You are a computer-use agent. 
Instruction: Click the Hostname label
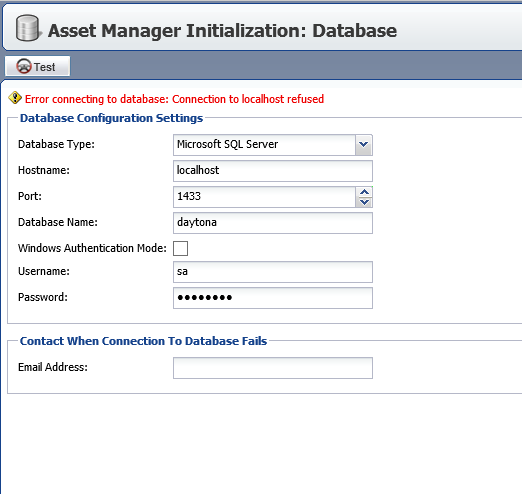[x=44, y=170]
